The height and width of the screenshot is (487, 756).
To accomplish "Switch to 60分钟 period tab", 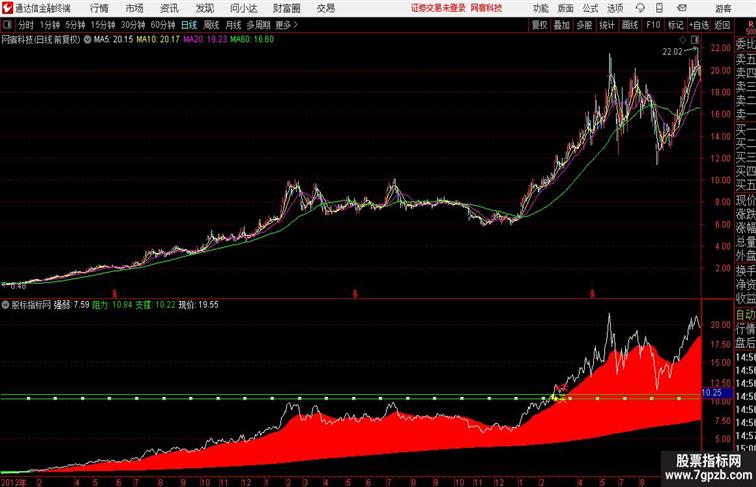I will tap(162, 25).
